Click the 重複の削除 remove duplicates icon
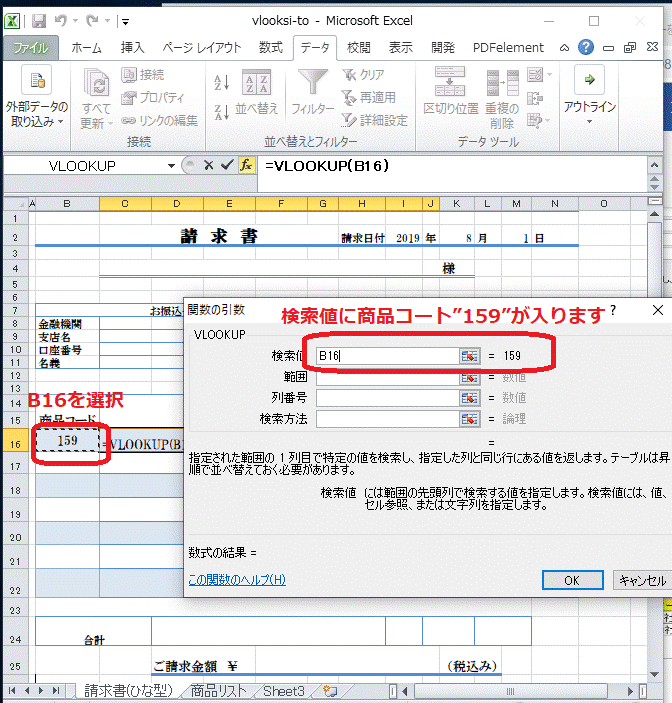This screenshot has width=672, height=703. click(x=501, y=88)
